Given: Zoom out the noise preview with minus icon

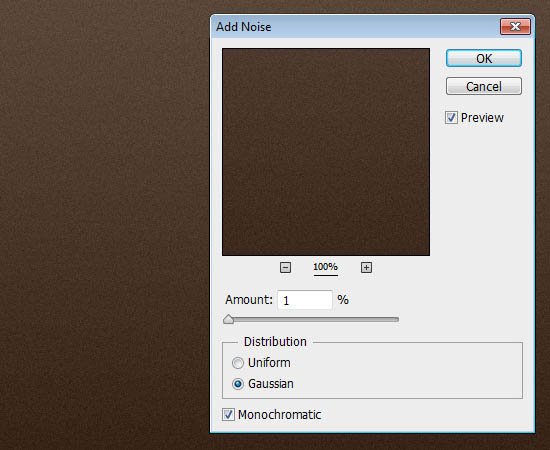Looking at the screenshot, I should (286, 268).
